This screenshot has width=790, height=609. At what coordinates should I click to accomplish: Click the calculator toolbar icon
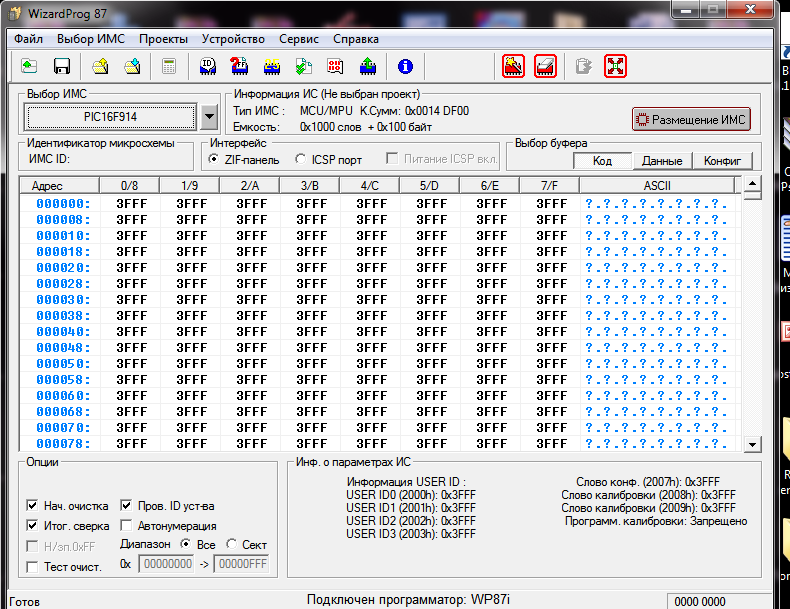point(169,66)
